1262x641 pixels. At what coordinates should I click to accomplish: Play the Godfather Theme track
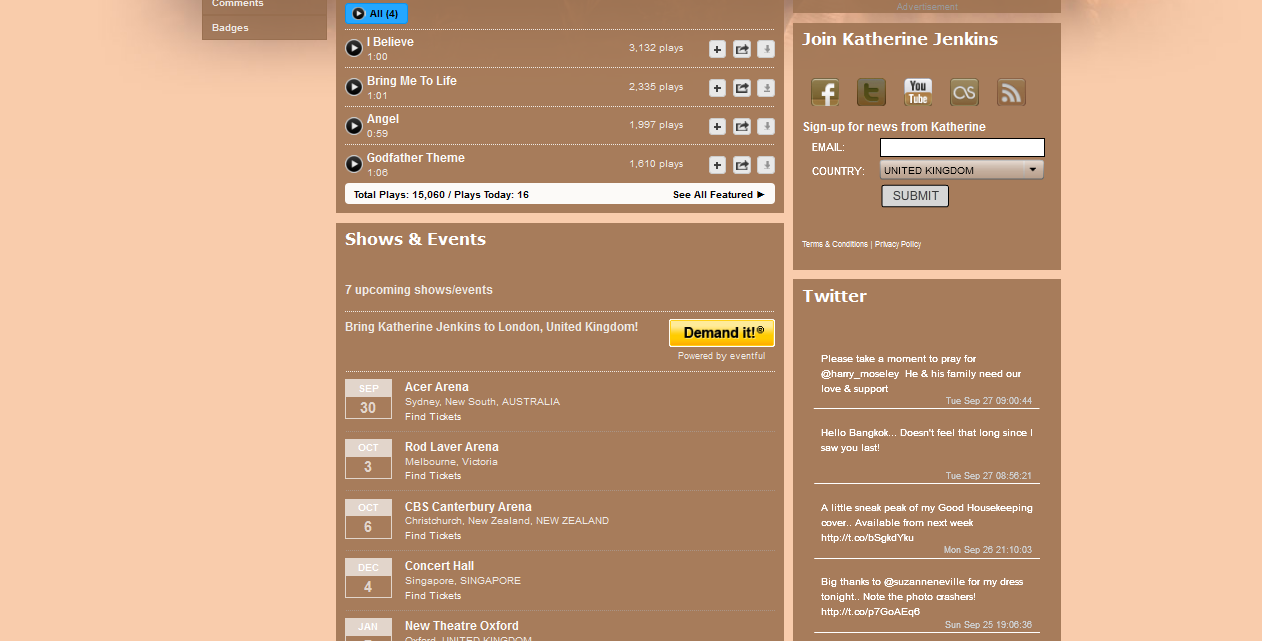tap(354, 164)
